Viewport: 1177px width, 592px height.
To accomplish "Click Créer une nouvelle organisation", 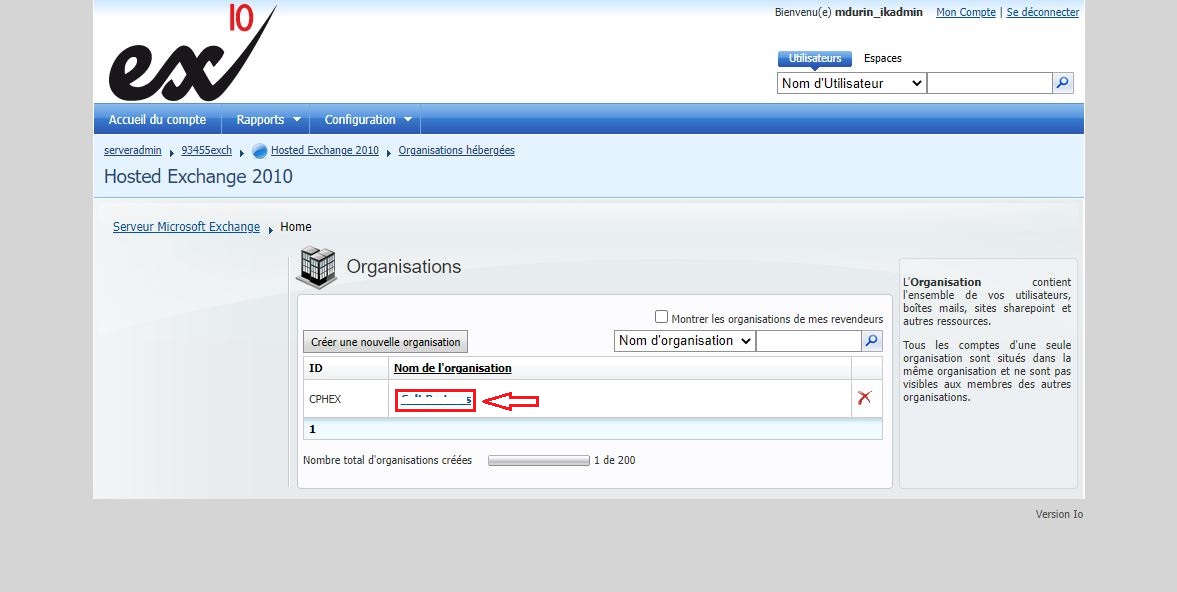I will click(386, 342).
